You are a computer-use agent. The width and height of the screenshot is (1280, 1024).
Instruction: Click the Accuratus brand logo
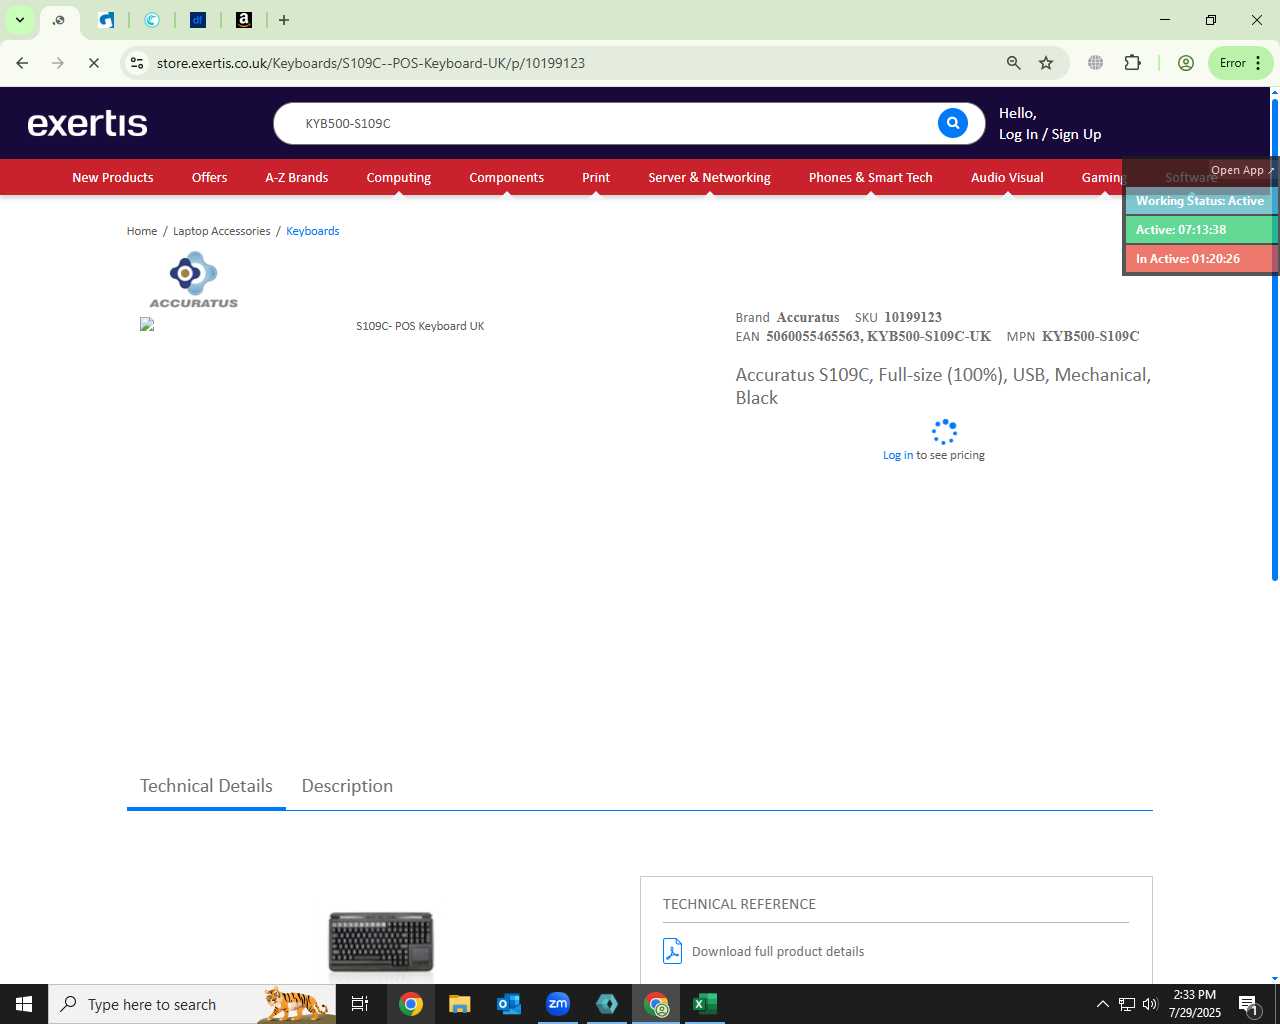pyautogui.click(x=194, y=280)
